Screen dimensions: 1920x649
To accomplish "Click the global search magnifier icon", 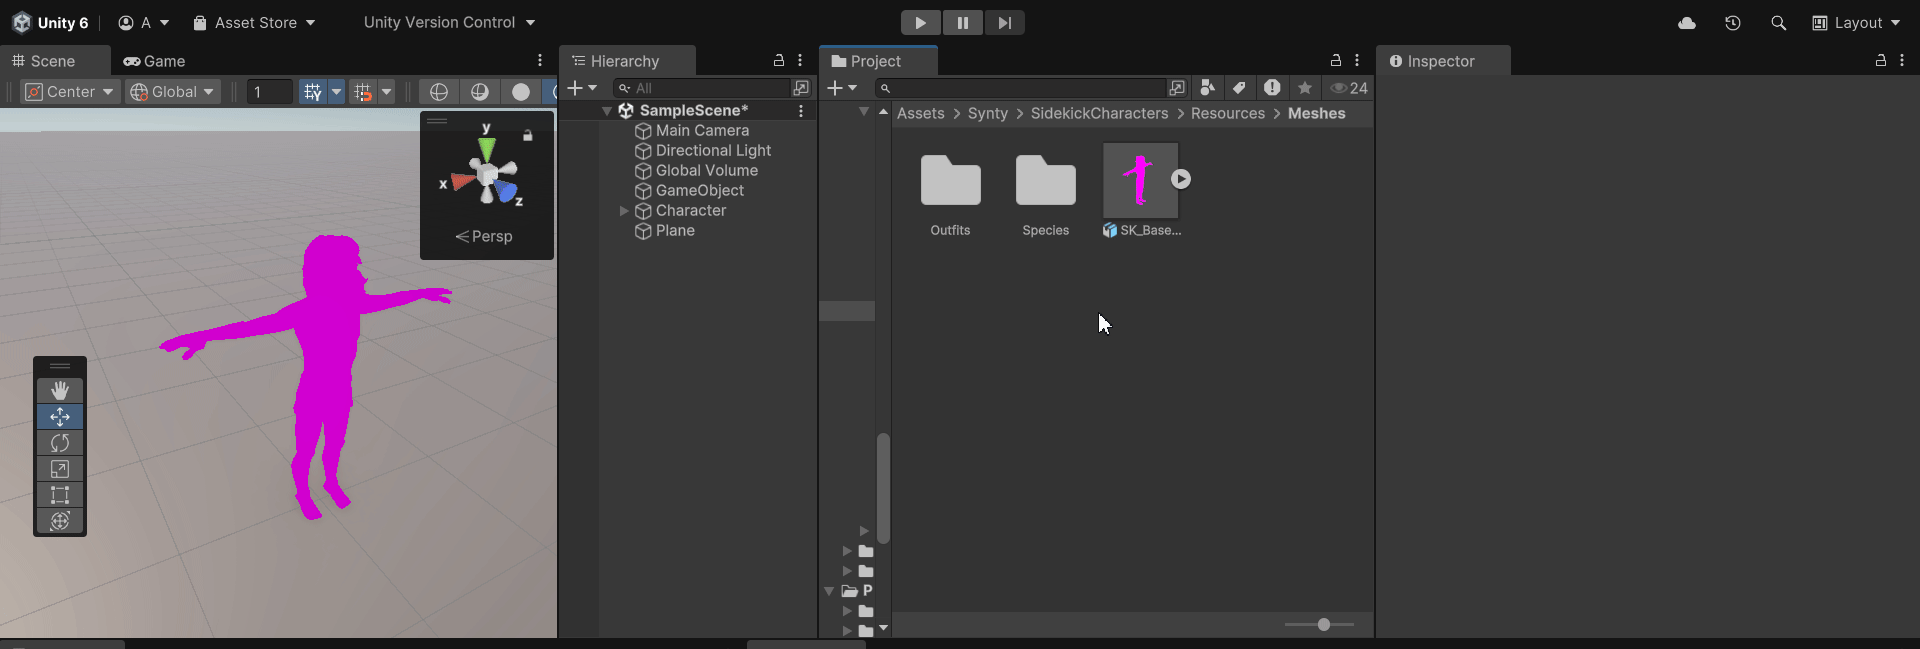I will tap(1778, 23).
